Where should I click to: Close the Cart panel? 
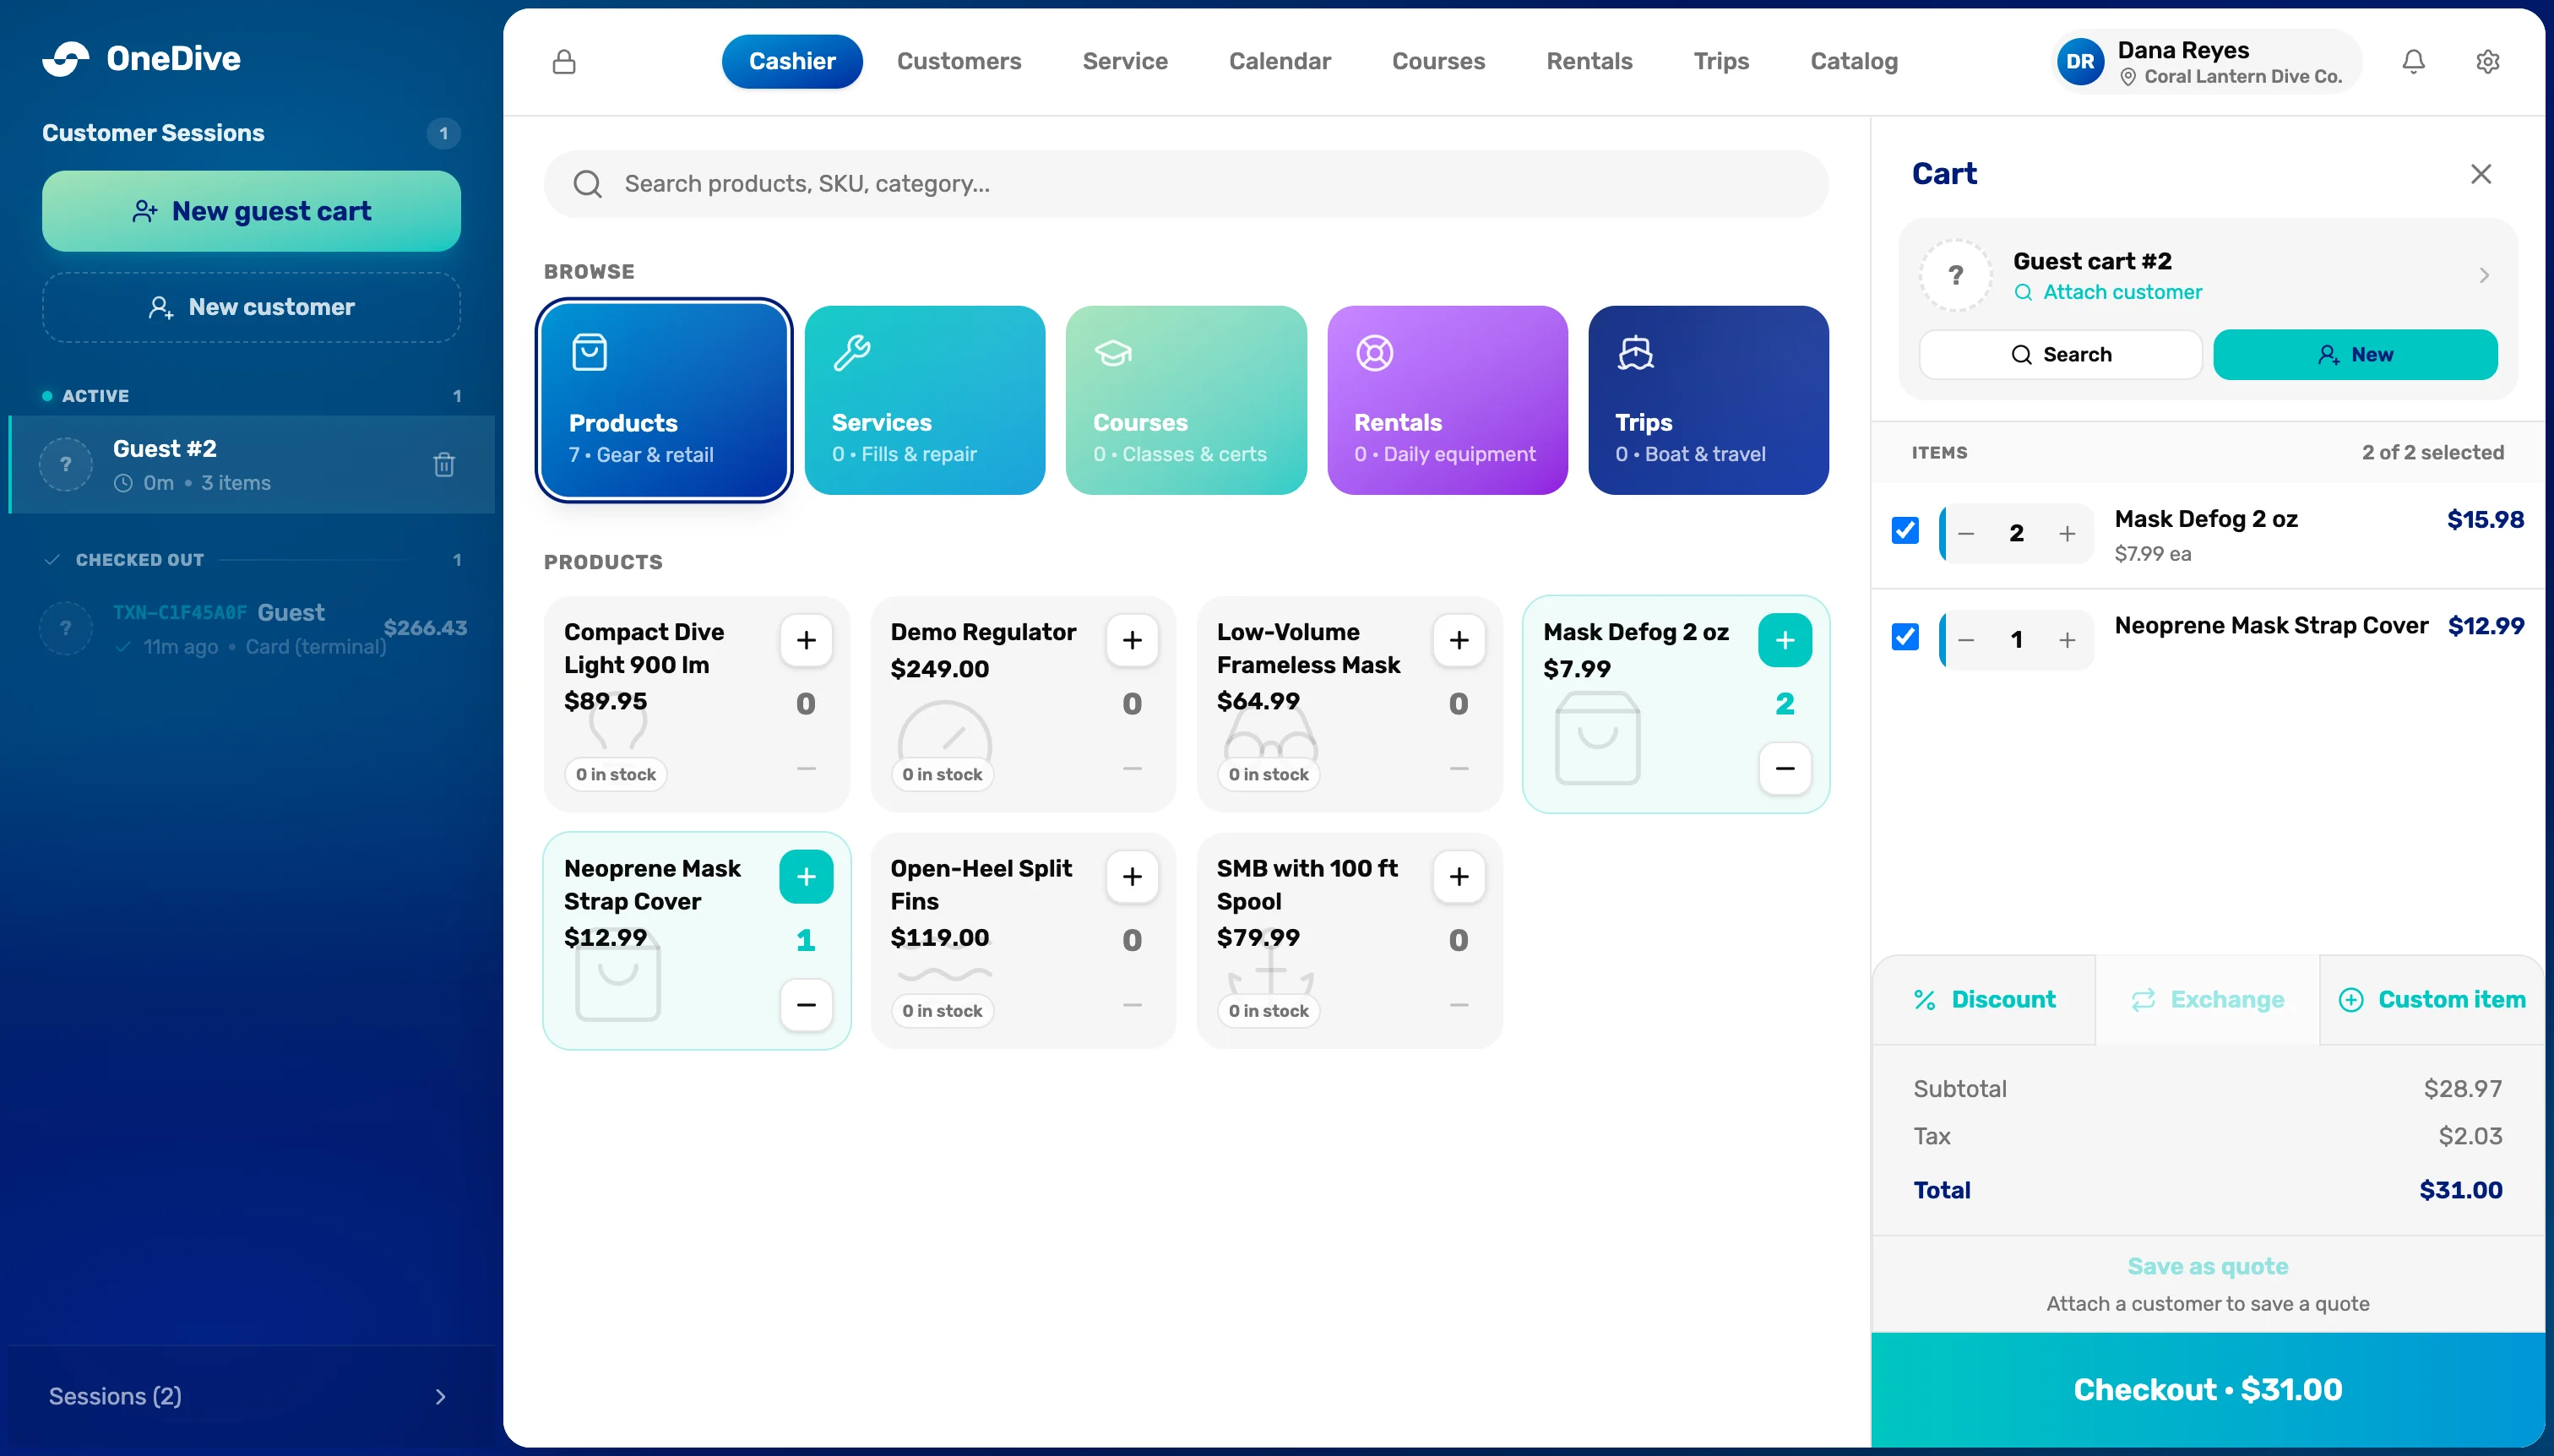click(2480, 174)
